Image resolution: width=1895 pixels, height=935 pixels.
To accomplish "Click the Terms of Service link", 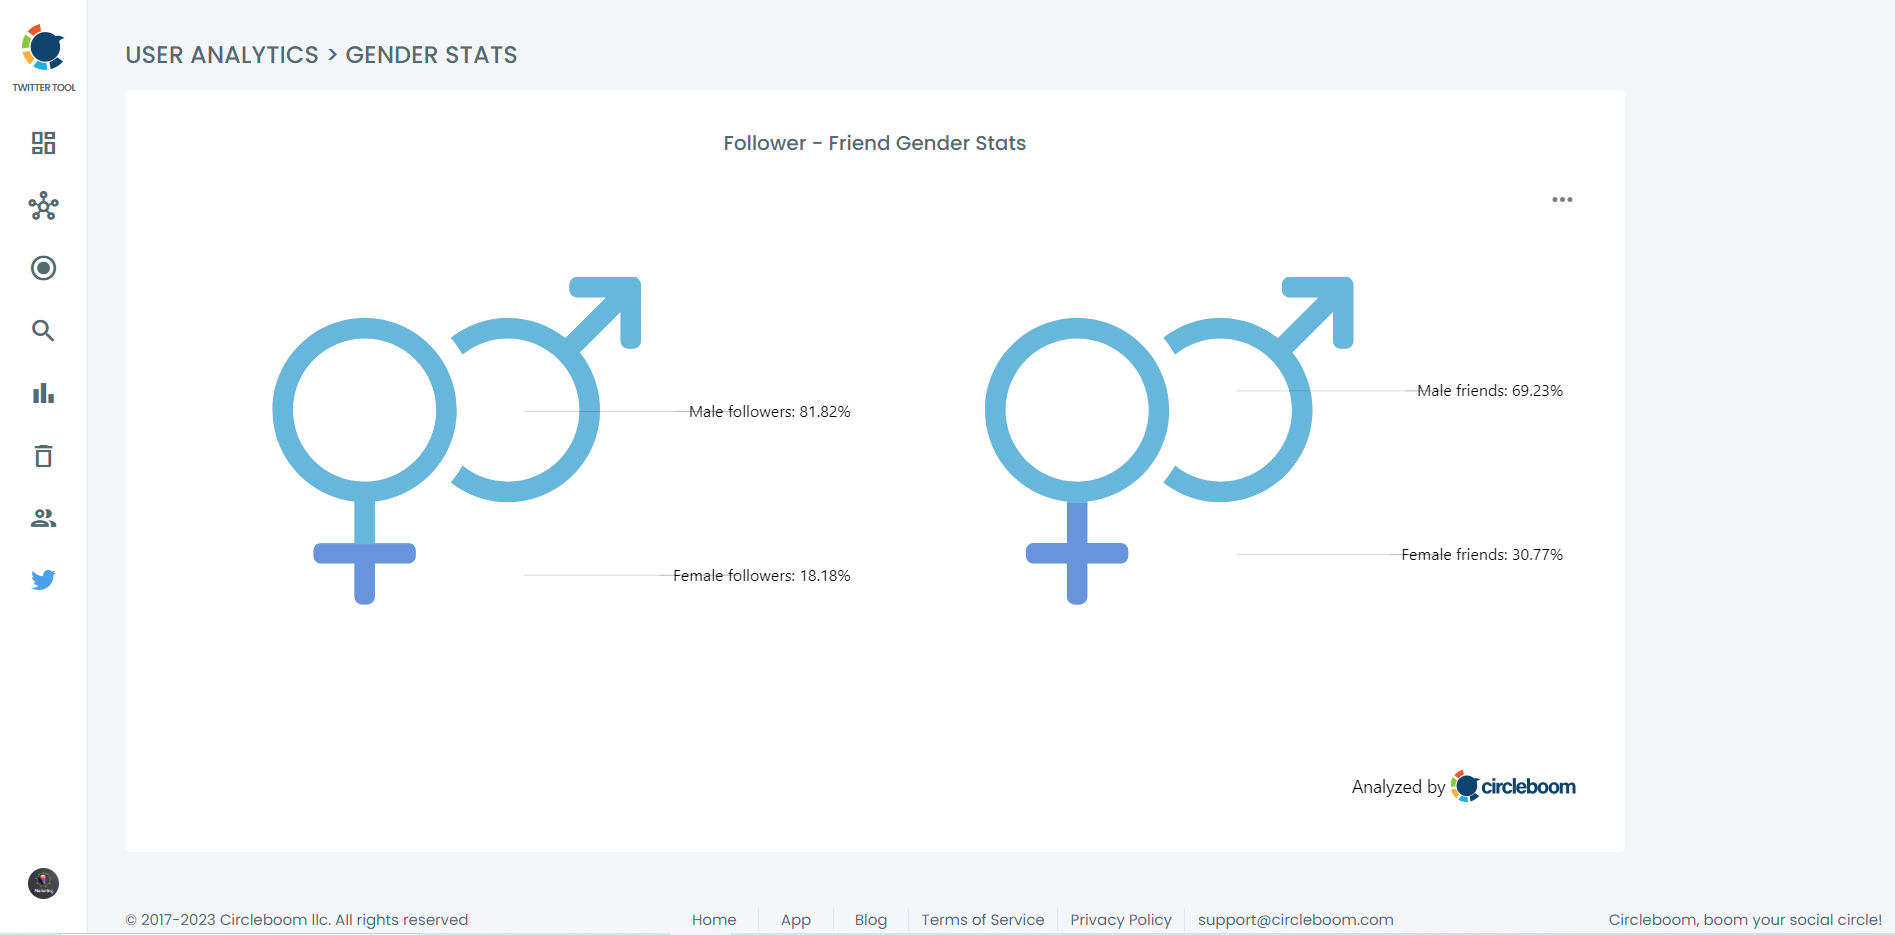I will (x=982, y=919).
